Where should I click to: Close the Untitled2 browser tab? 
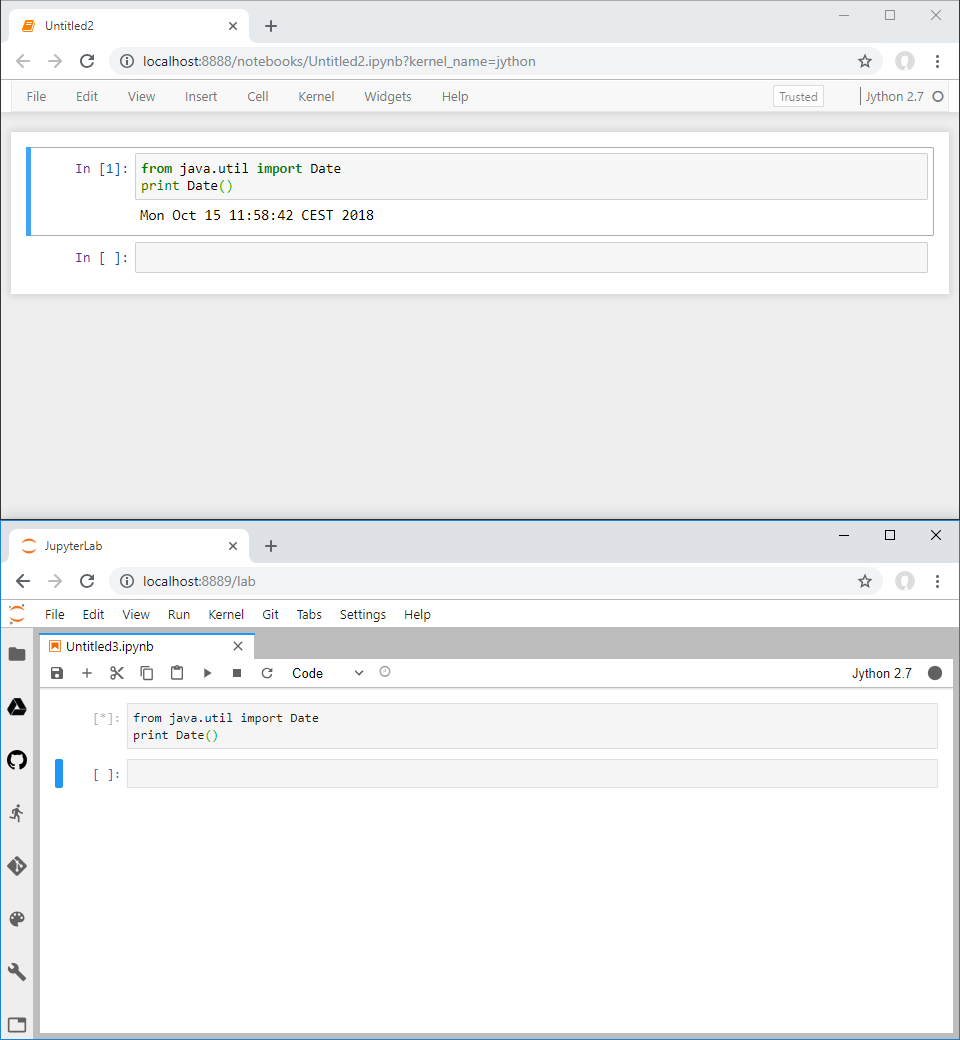coord(233,26)
